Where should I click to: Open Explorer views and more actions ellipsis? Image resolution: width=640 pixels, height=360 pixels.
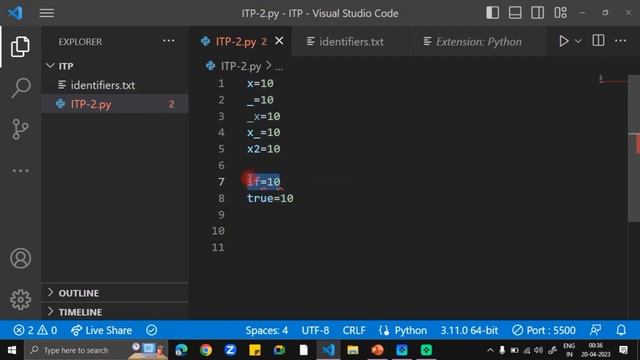click(x=169, y=41)
